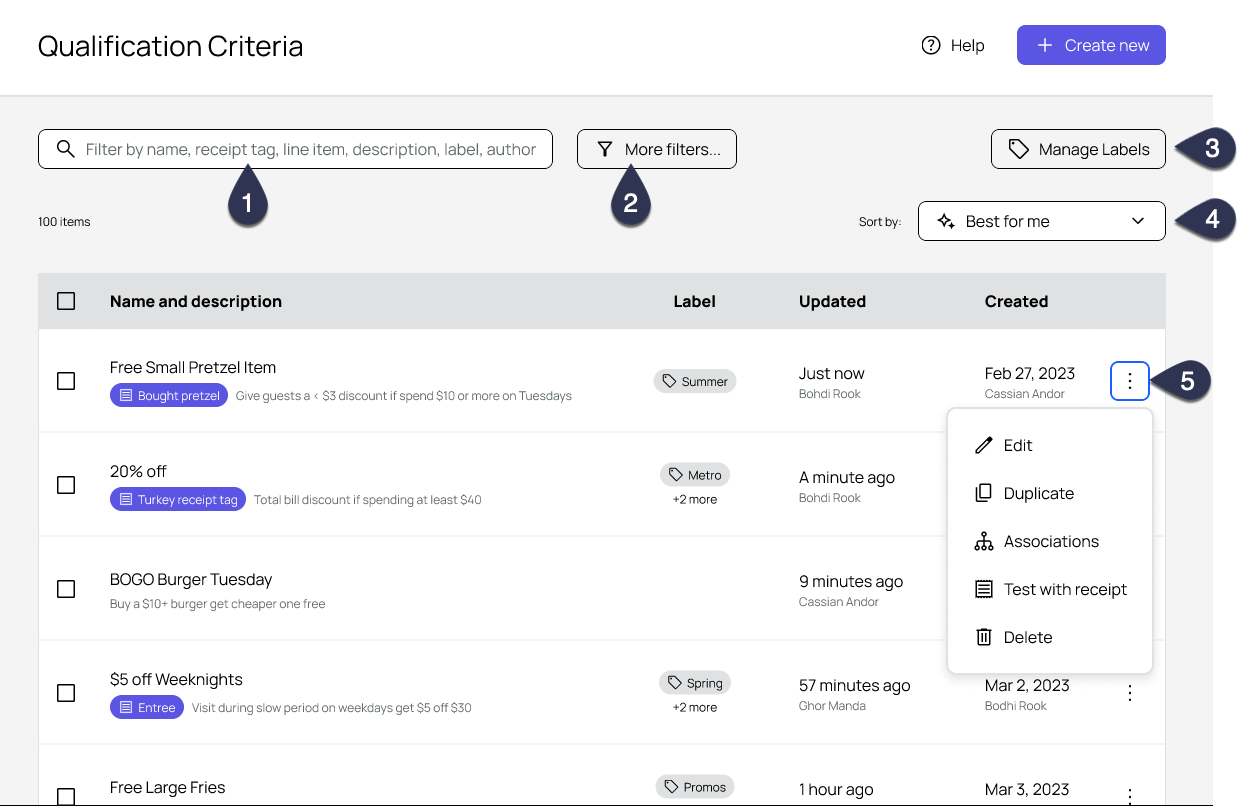The height and width of the screenshot is (806, 1239).
Task: Click the funnel icon in More filters
Action: 605,149
